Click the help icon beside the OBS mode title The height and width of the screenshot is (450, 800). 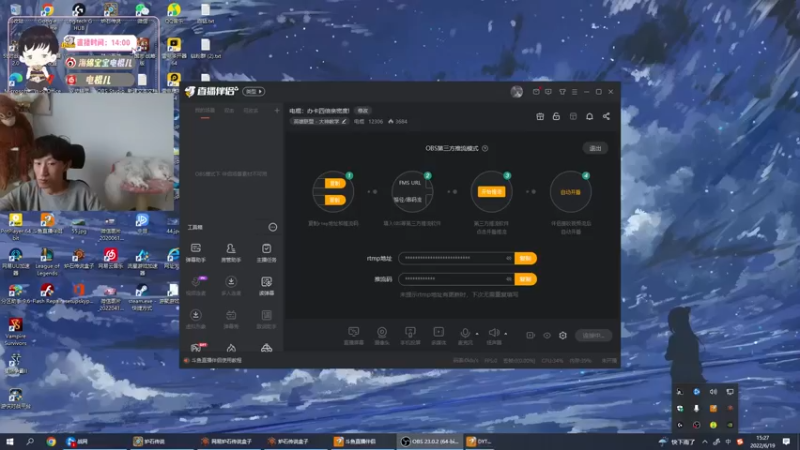(485, 148)
